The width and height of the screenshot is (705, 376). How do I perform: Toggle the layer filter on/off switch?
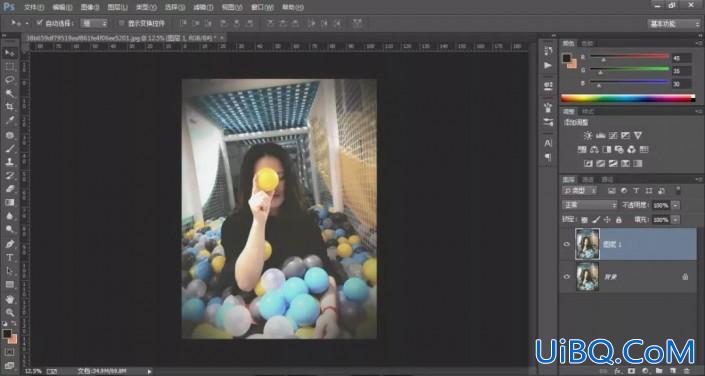678,190
